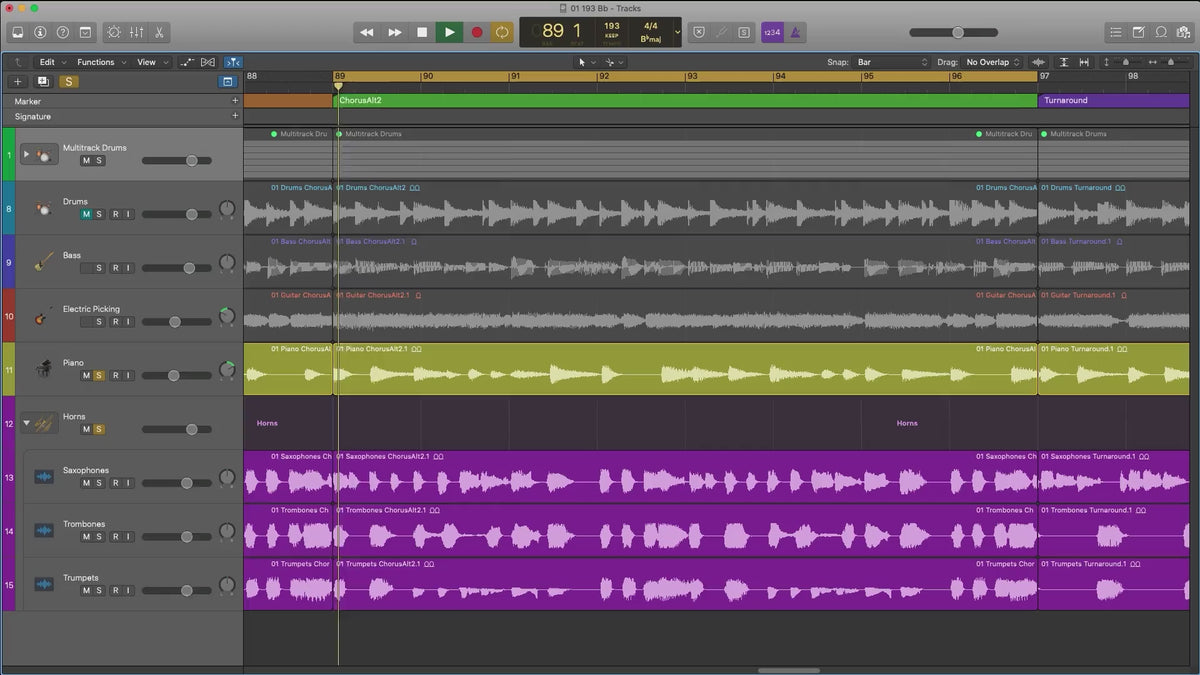Unmute the Drums track

pyautogui.click(x=86, y=214)
